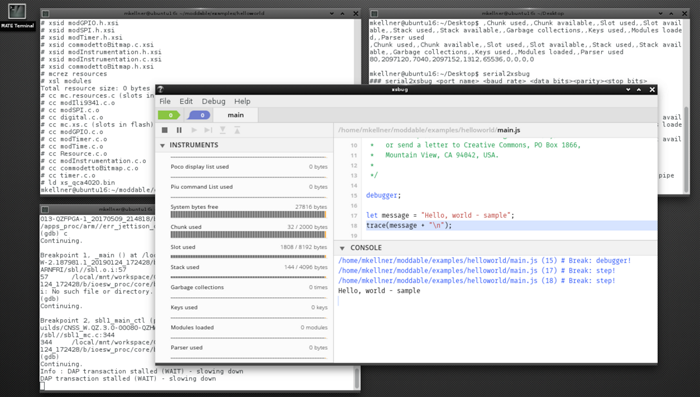The width and height of the screenshot is (700, 397).
Task: Collapse the INSTRUMENTS section
Action: coord(162,146)
